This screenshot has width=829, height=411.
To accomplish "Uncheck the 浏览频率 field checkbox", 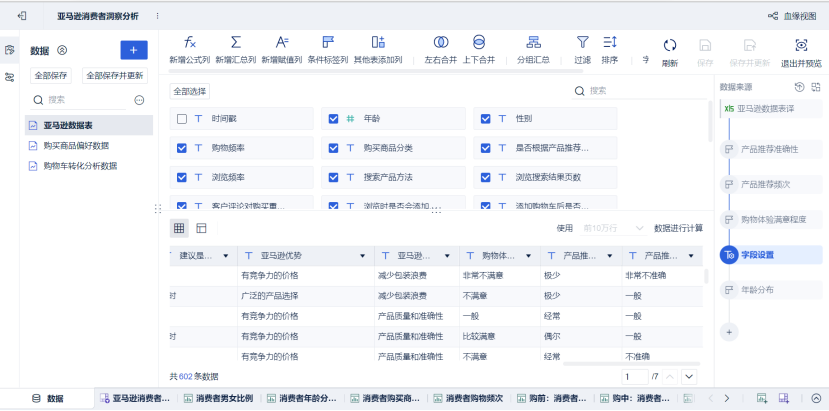I will [182, 178].
